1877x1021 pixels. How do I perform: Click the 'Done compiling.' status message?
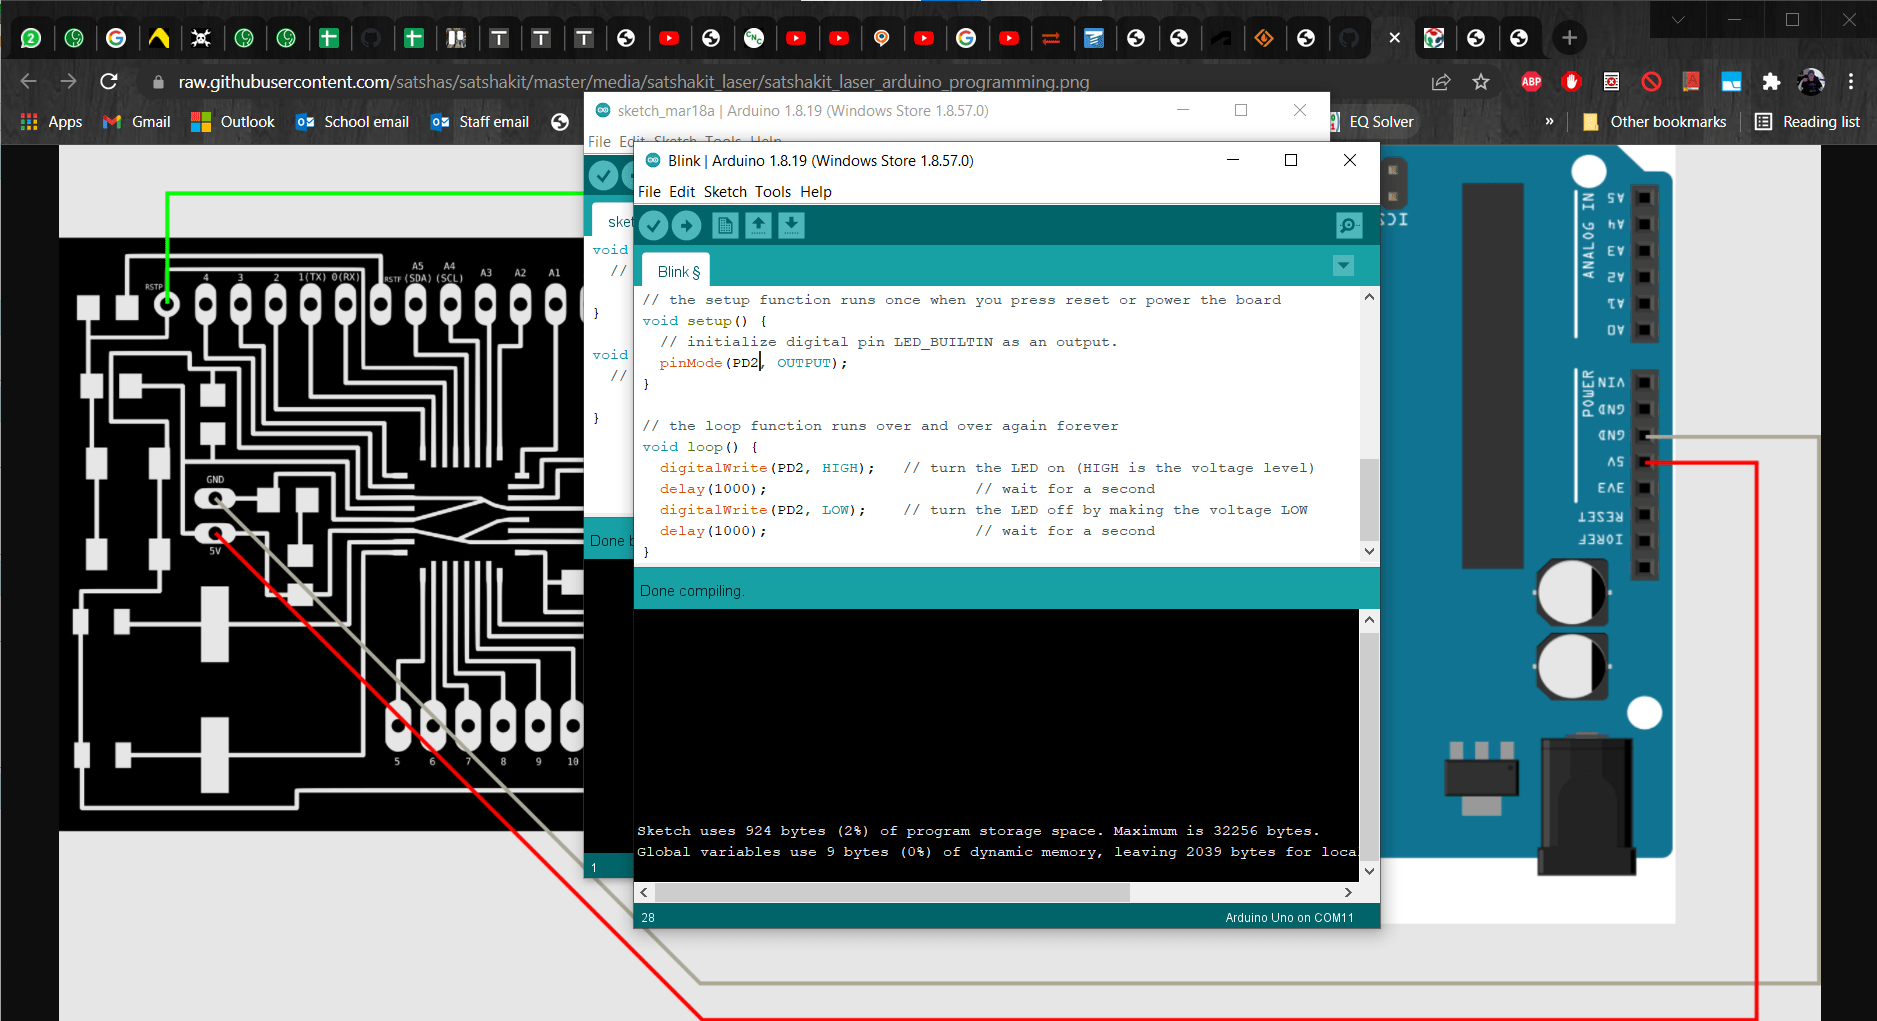coord(692,591)
